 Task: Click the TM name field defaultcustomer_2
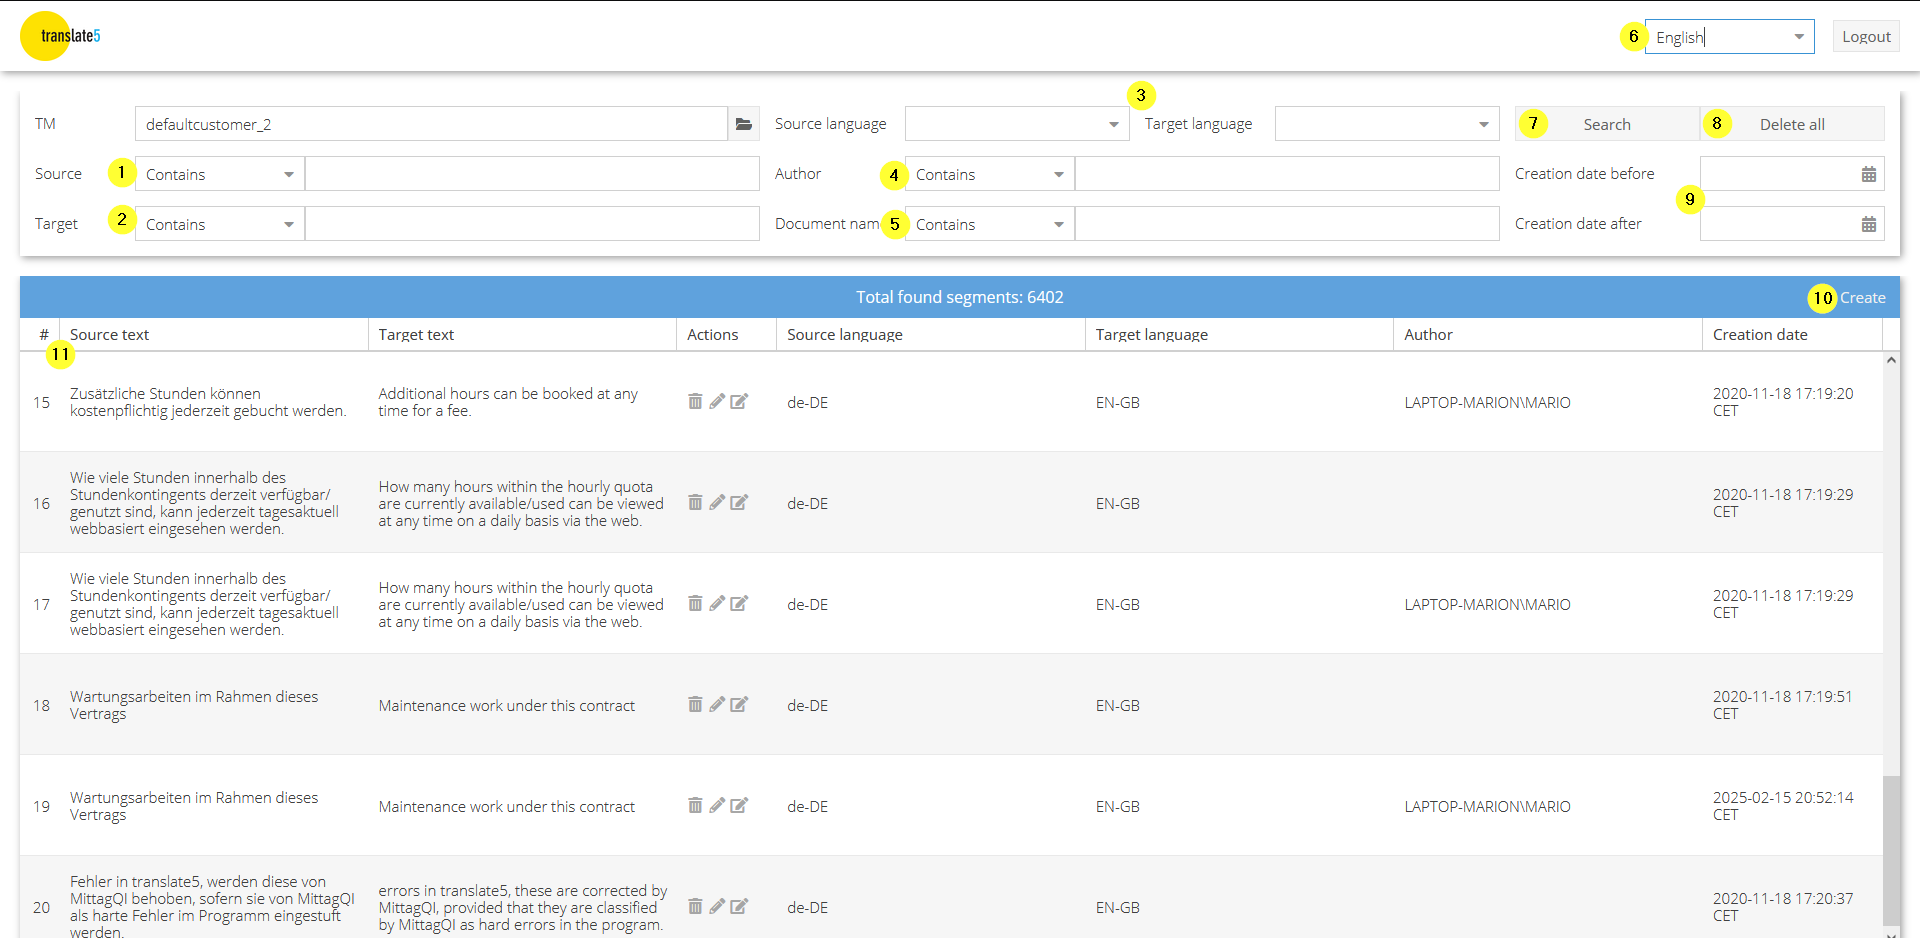pos(431,124)
